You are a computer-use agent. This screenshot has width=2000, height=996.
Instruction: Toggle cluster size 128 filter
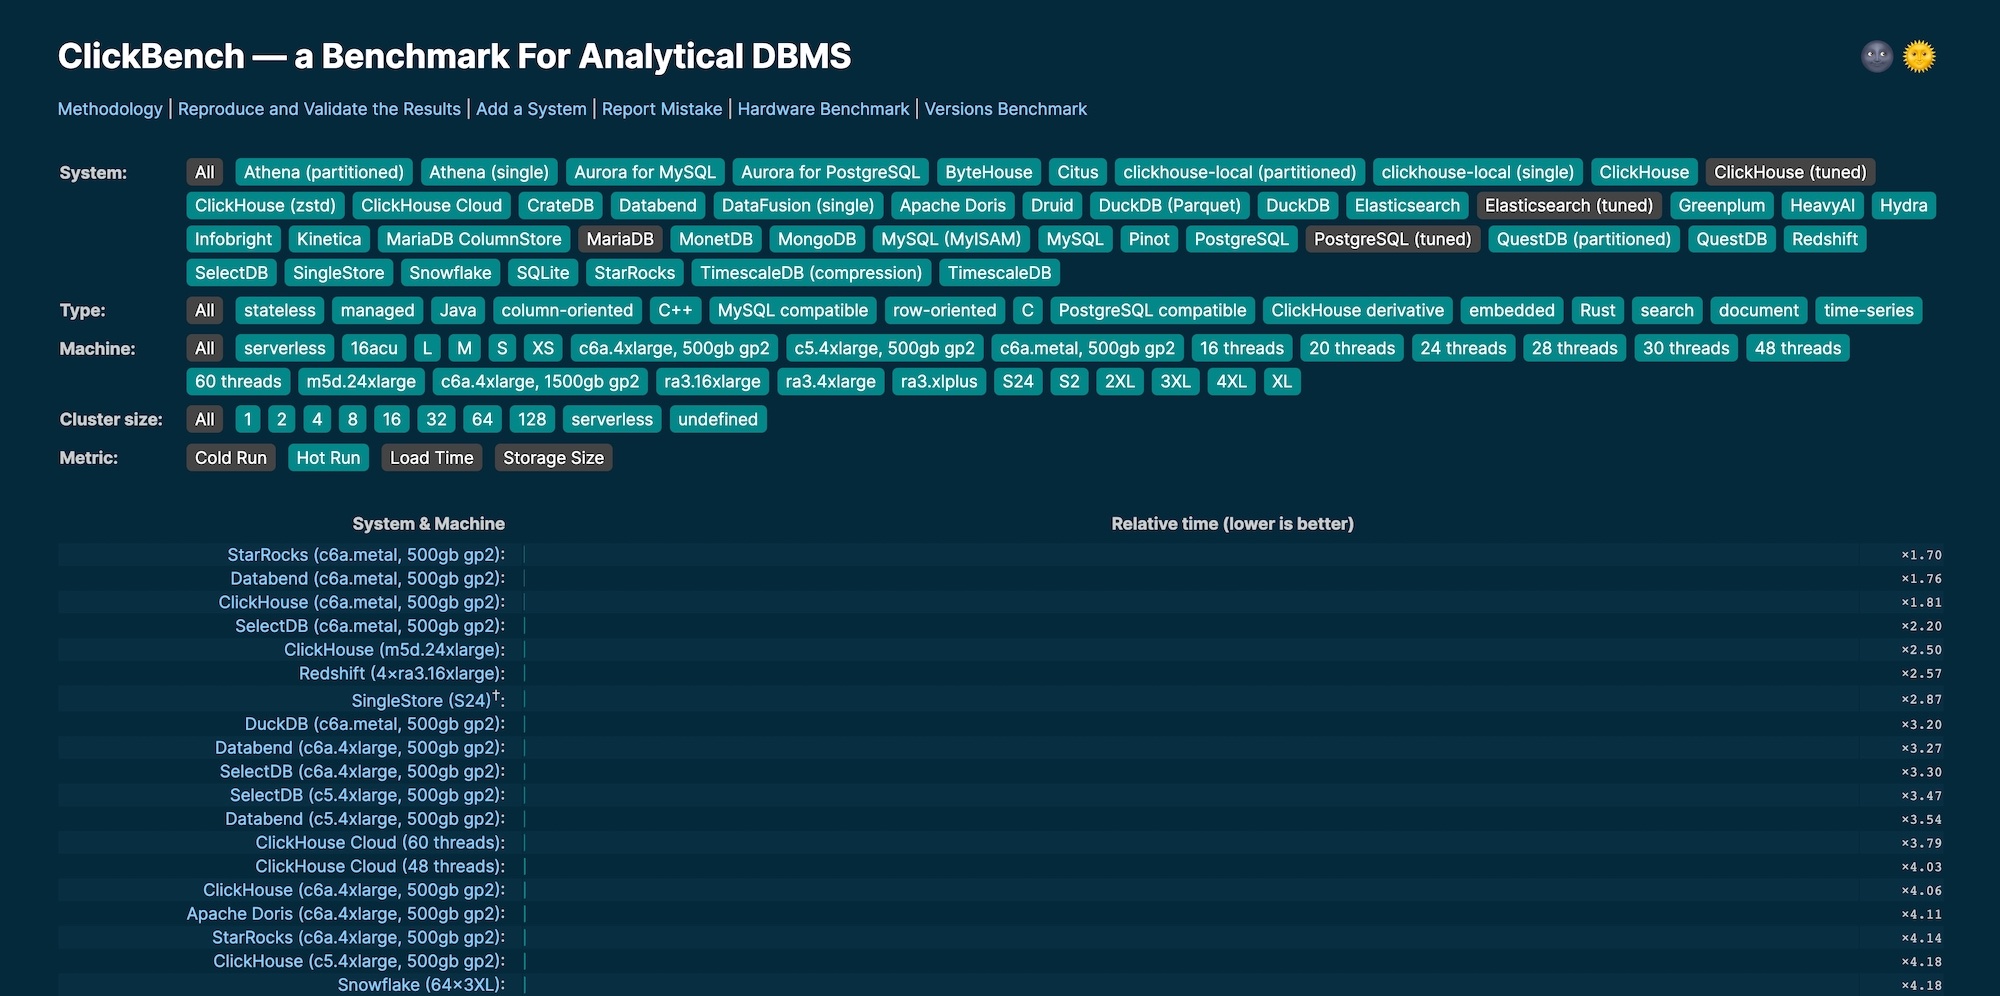click(x=532, y=420)
